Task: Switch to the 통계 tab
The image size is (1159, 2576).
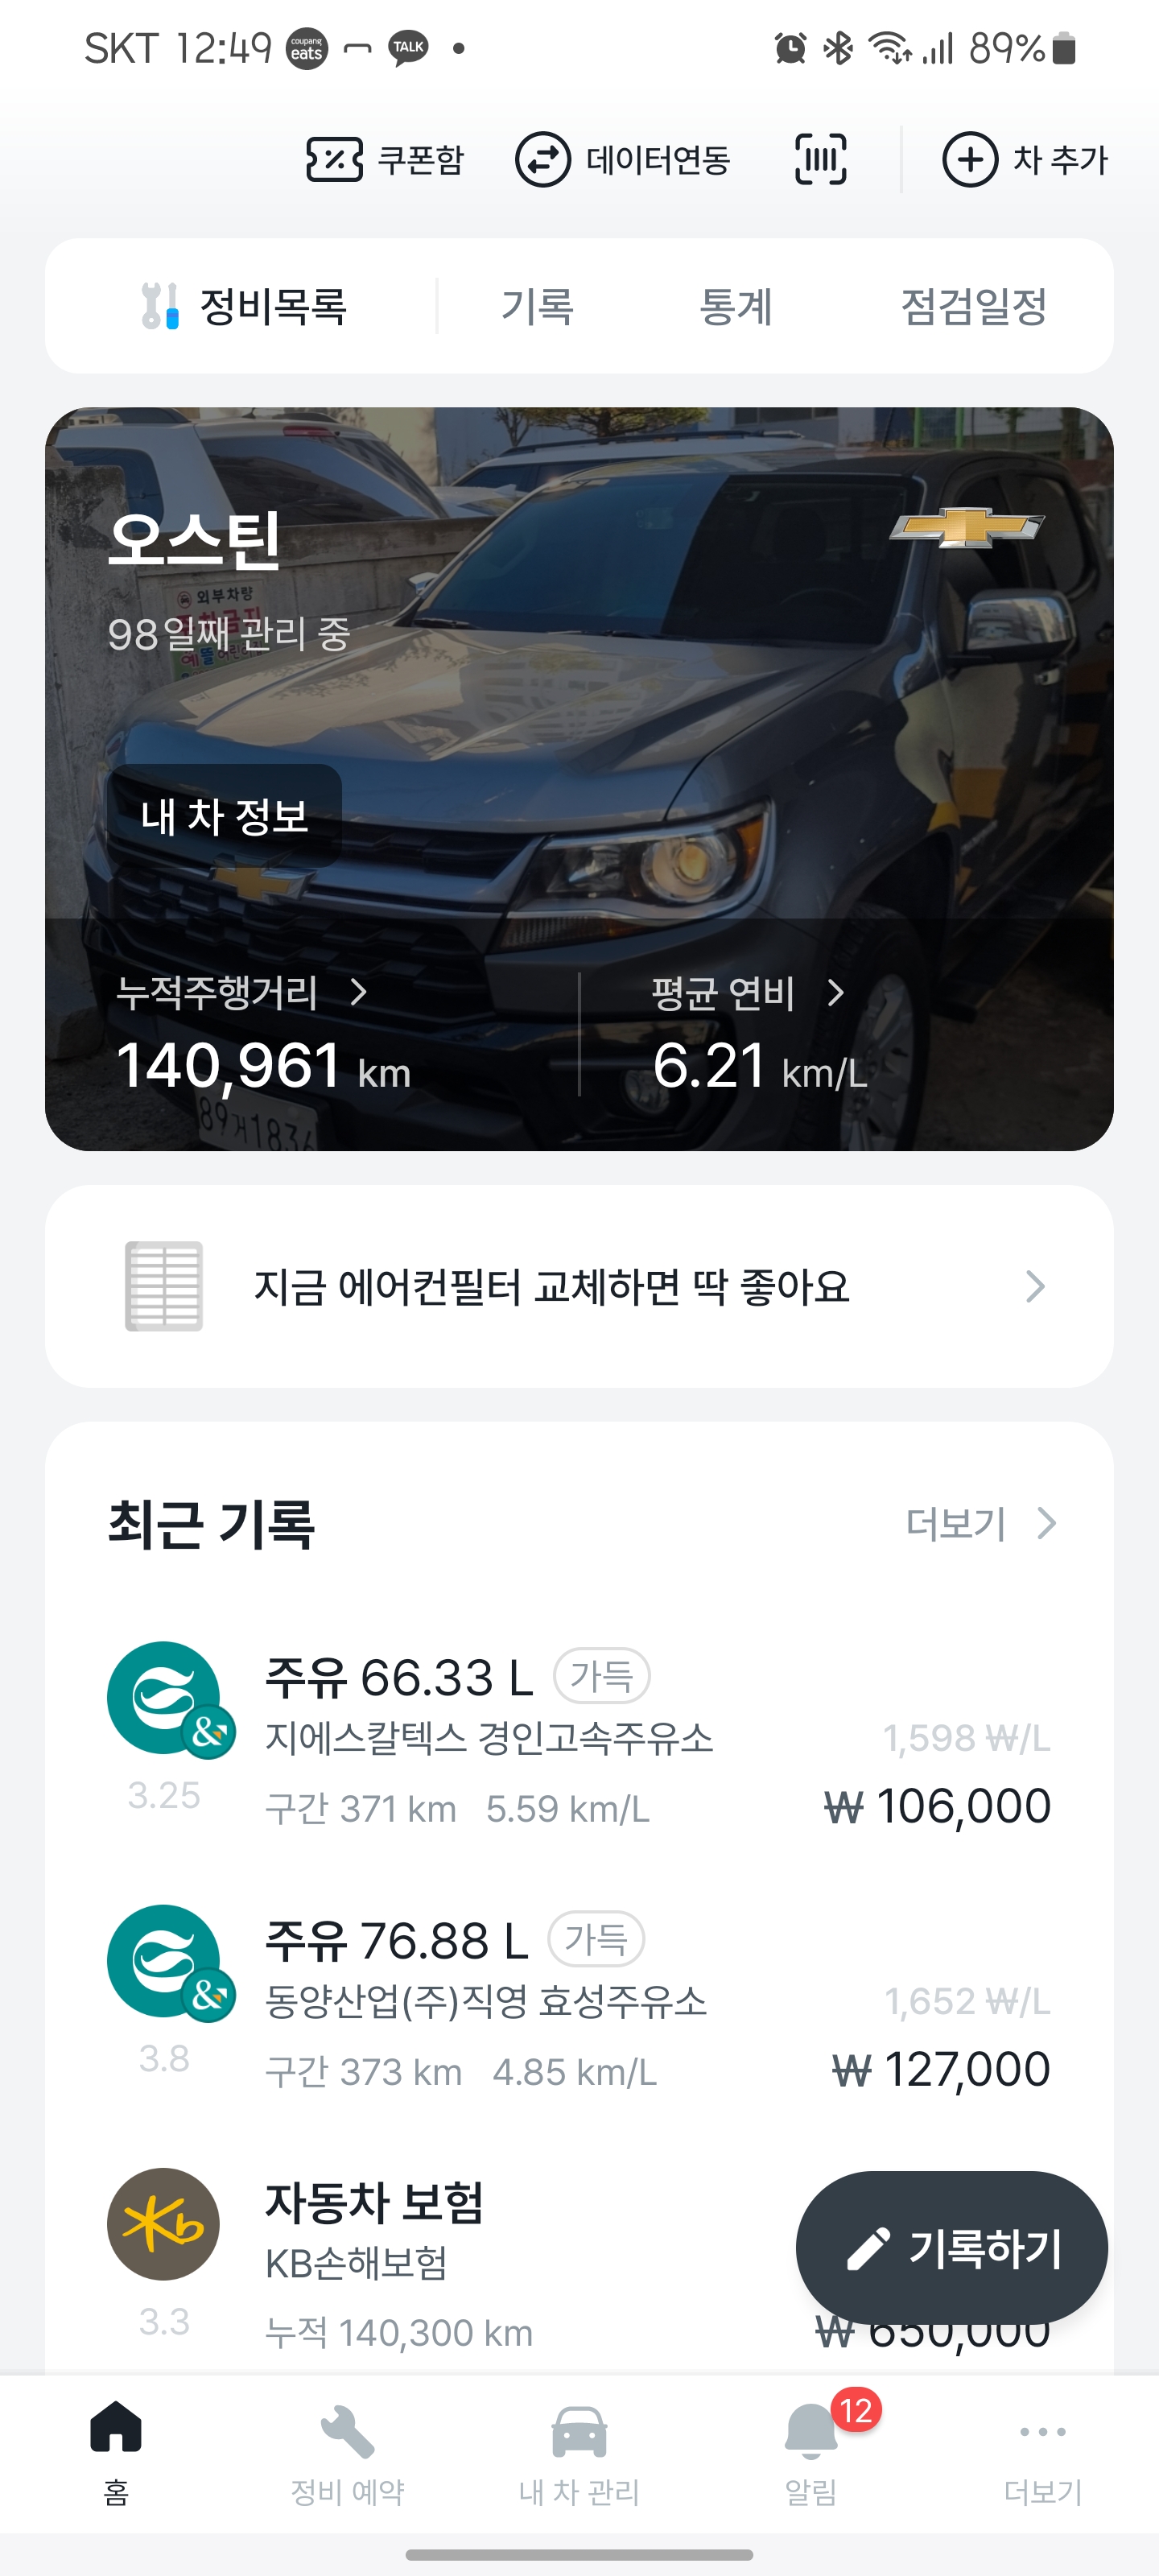Action: pyautogui.click(x=735, y=306)
